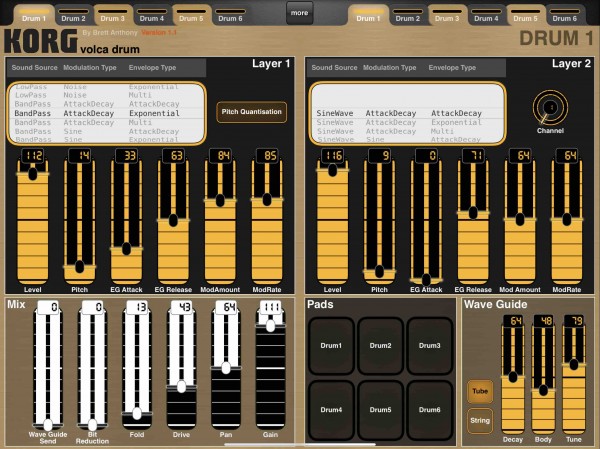Click the Layer 2 Pitch slider handle
The height and width of the screenshot is (449, 600).
[379, 271]
